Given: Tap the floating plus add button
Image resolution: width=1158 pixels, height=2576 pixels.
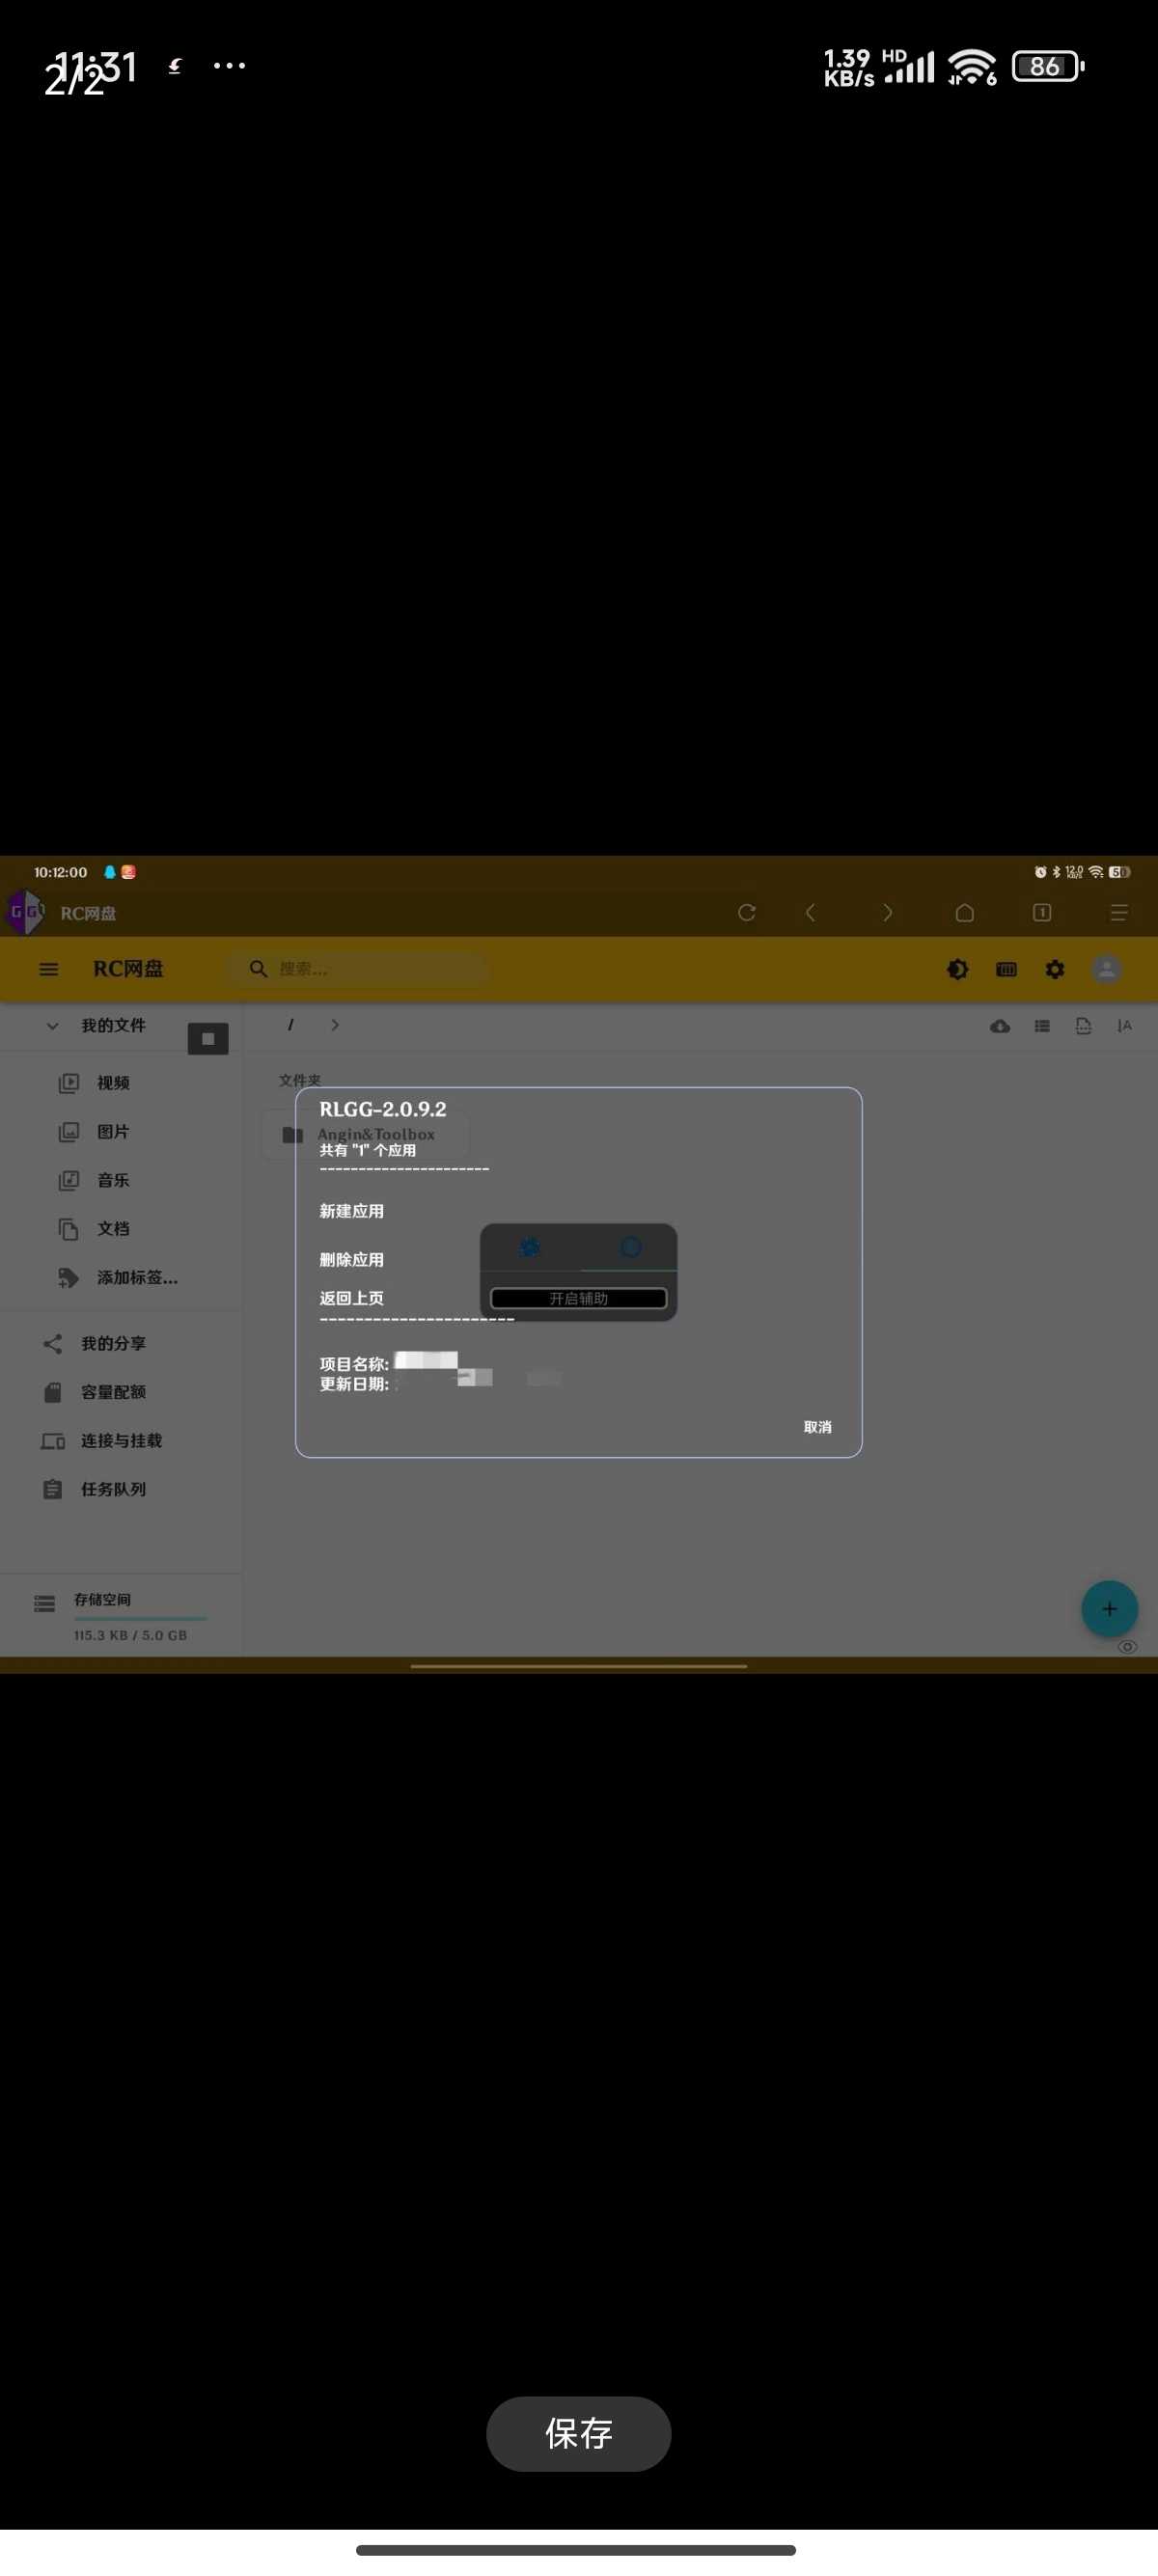Looking at the screenshot, I should tap(1109, 1609).
